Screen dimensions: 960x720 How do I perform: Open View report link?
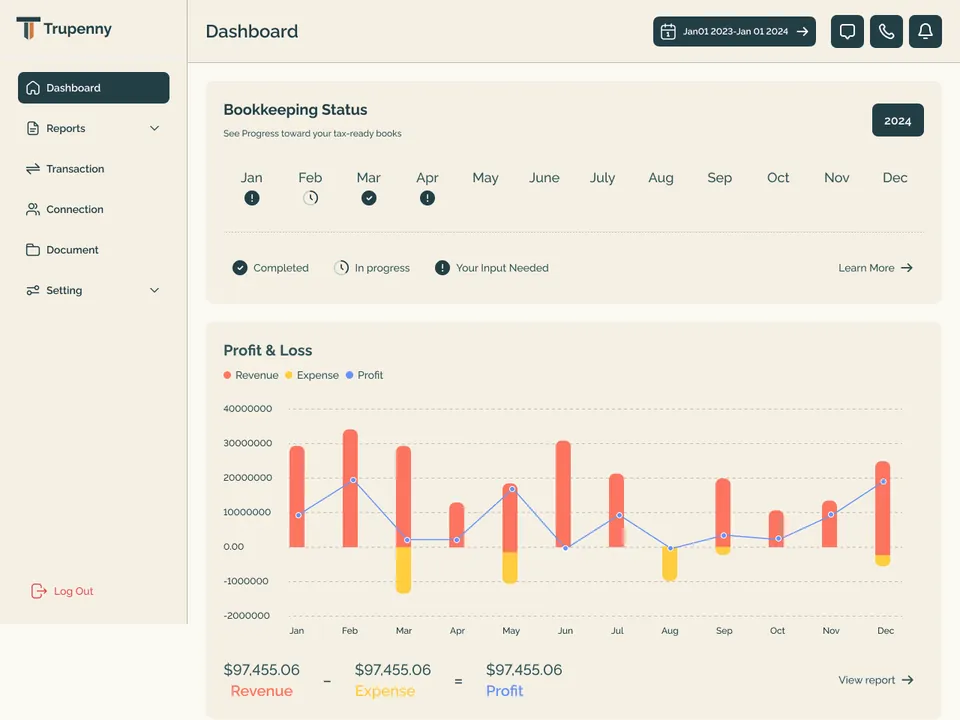click(876, 680)
